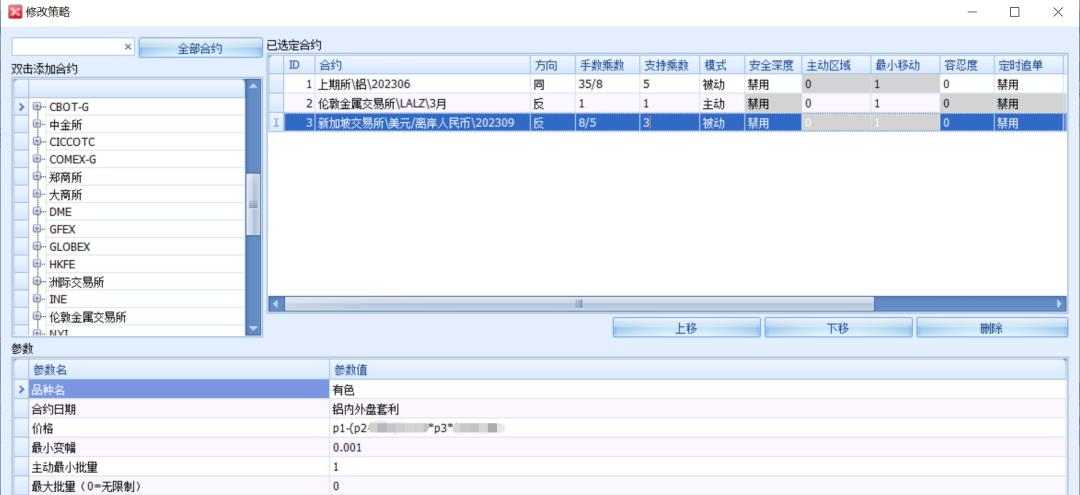This screenshot has height=495, width=1080.
Task: Click the 全部合约 button
Action: [200, 48]
